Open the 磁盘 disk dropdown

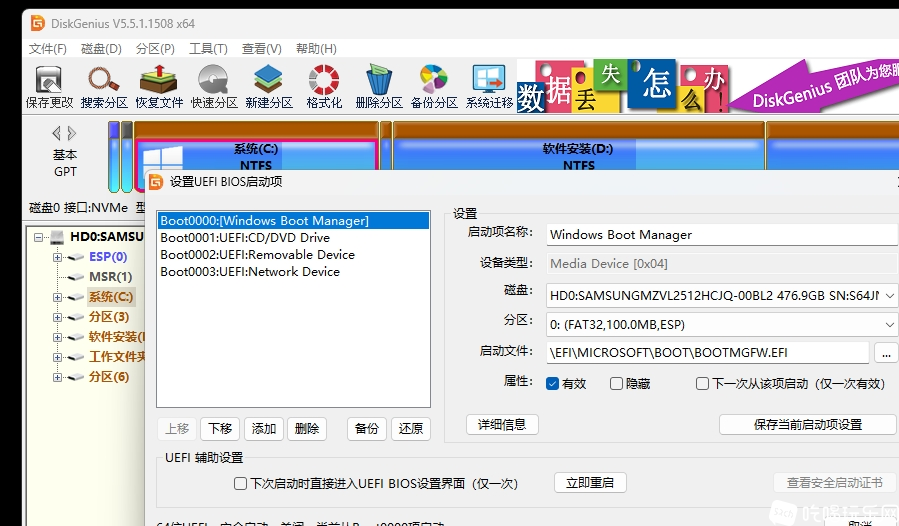click(890, 296)
